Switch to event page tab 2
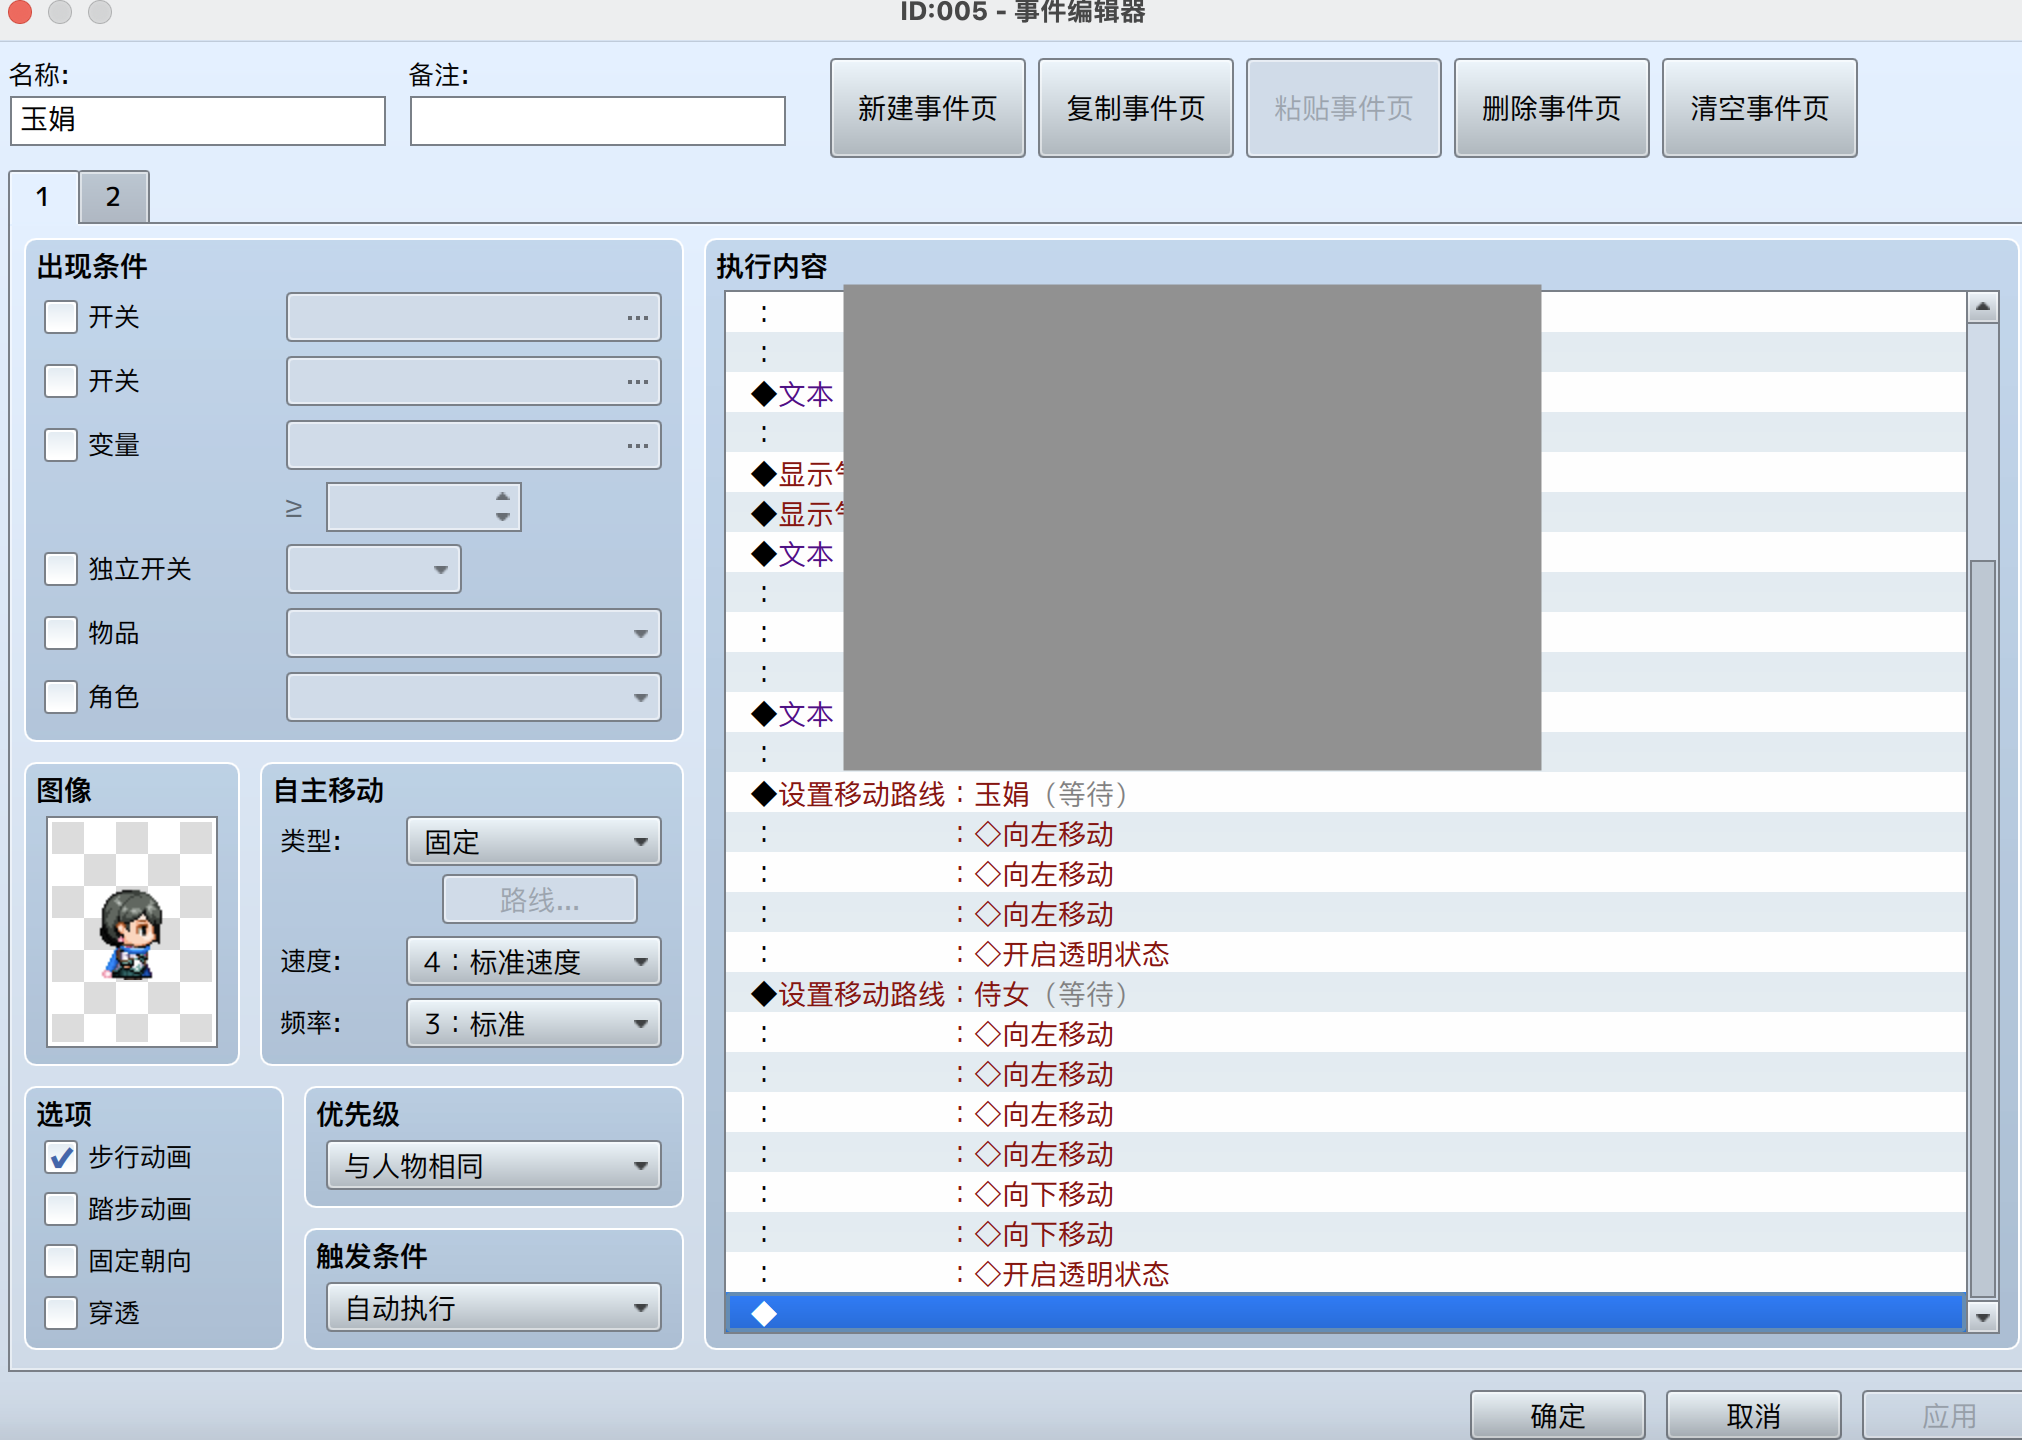2022x1440 pixels. click(113, 197)
